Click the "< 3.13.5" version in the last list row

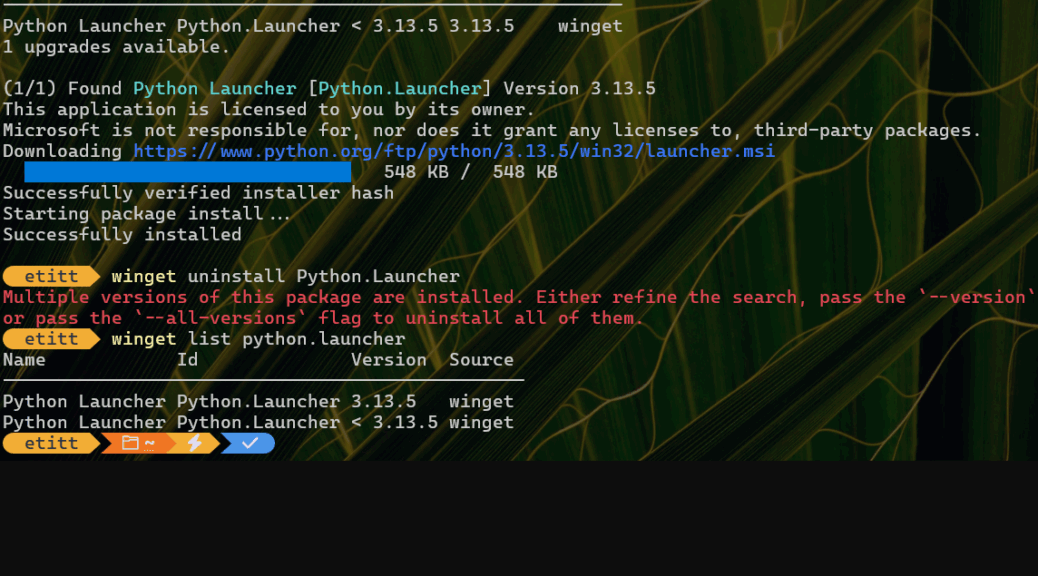(394, 422)
